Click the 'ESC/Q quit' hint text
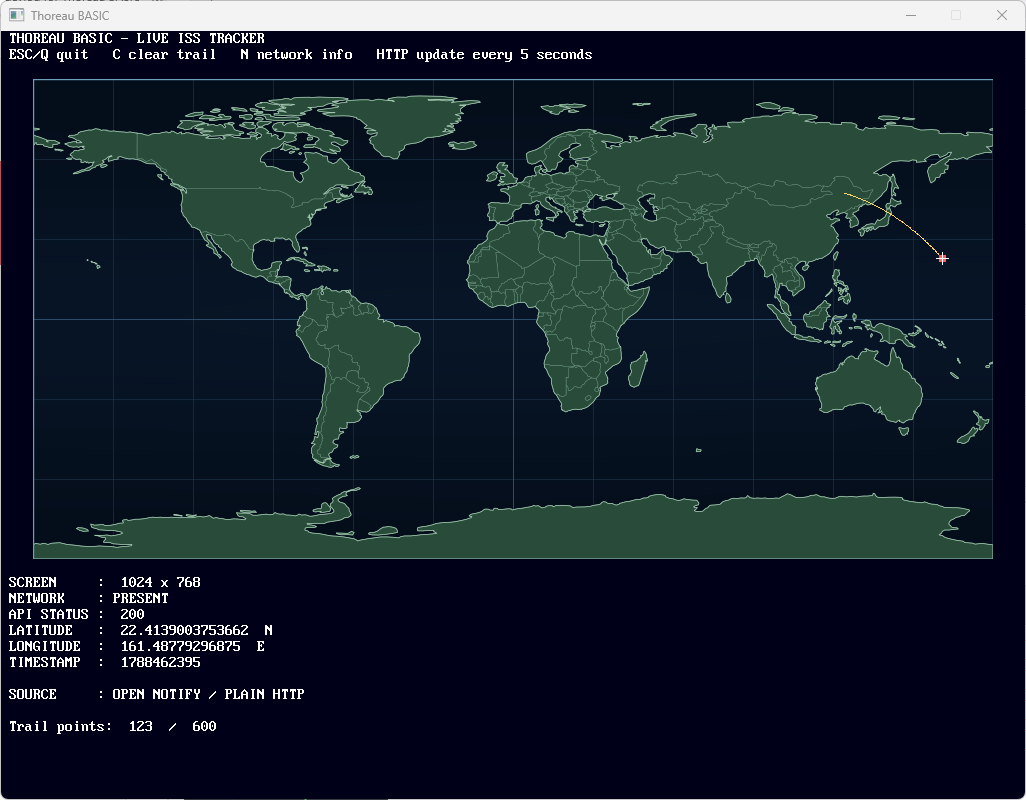This screenshot has height=800, width=1026. [x=48, y=54]
